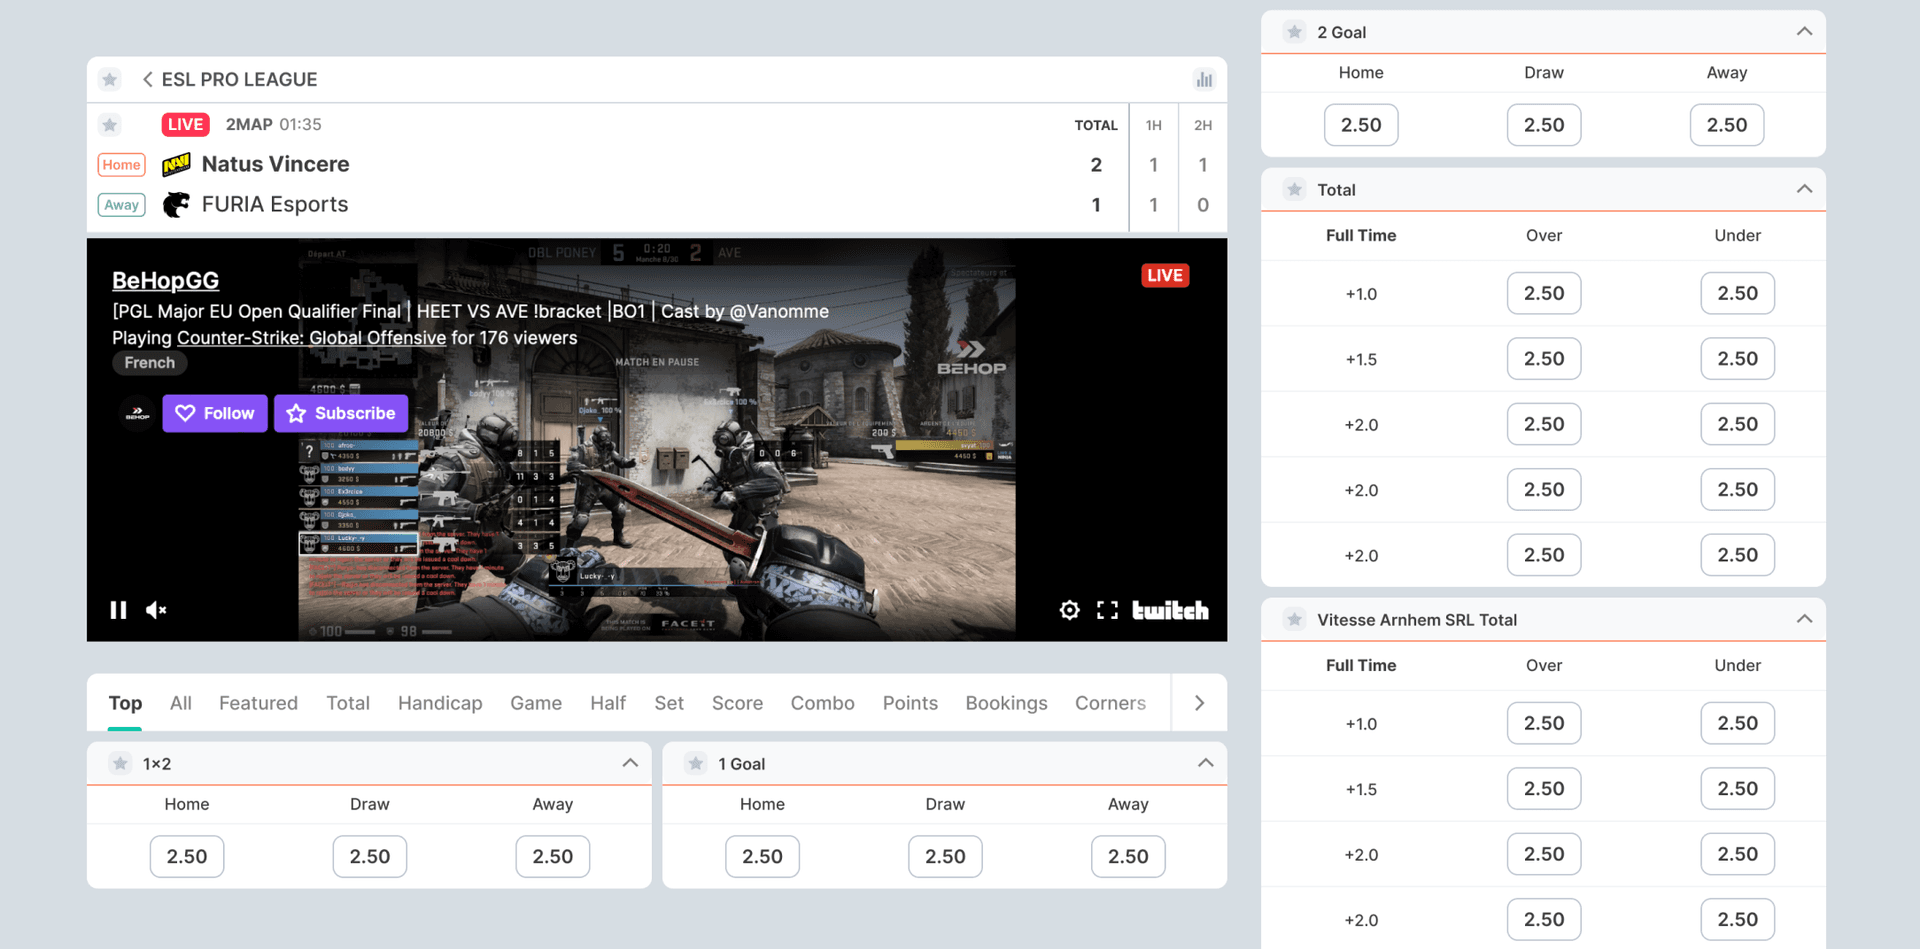
Task: Go back with ESL PRO LEAGUE chevron
Action: (147, 79)
